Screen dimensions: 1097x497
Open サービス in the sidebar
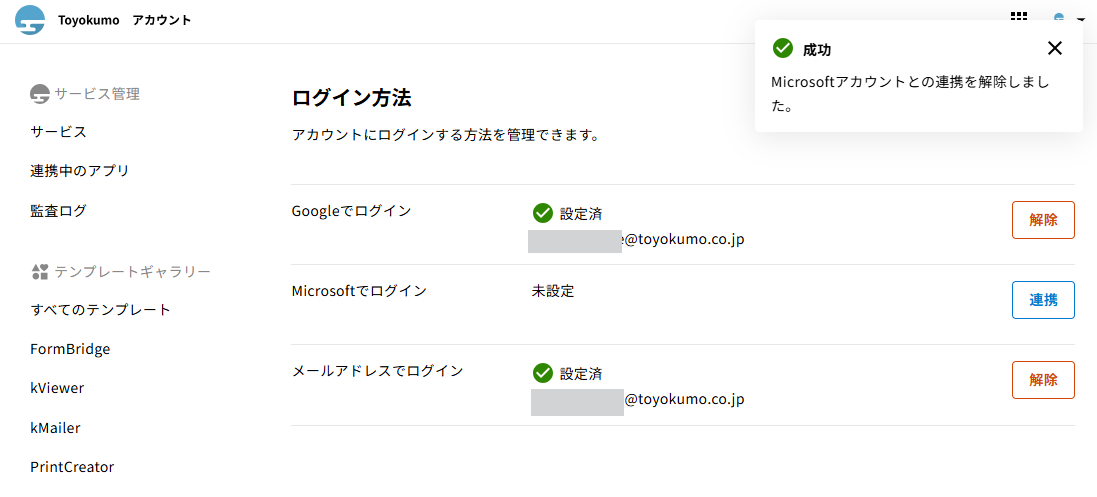(x=58, y=132)
